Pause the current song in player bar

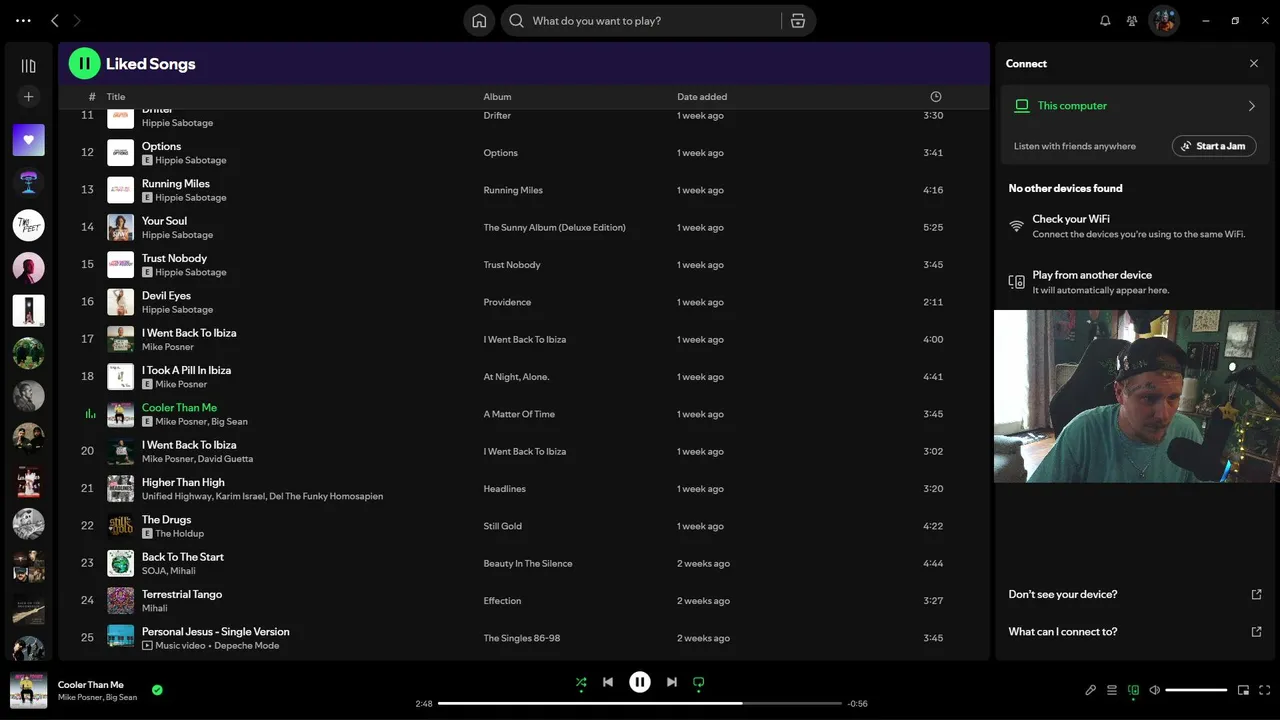pos(640,682)
